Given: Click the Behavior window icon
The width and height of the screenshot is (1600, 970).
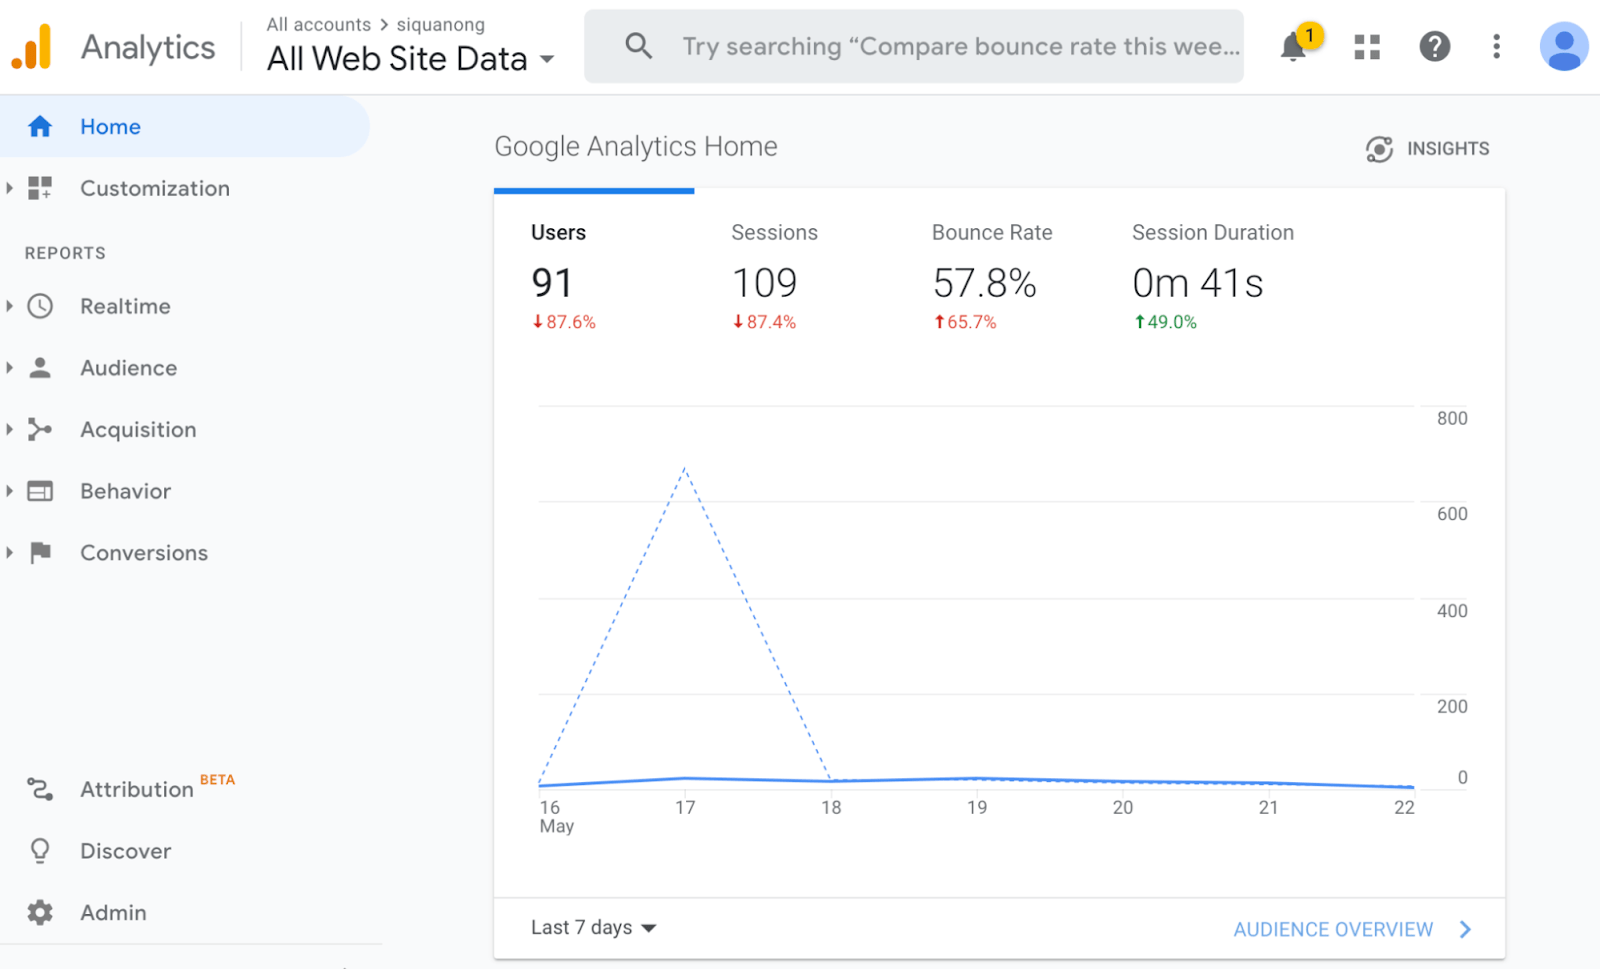Looking at the screenshot, I should coord(40,491).
